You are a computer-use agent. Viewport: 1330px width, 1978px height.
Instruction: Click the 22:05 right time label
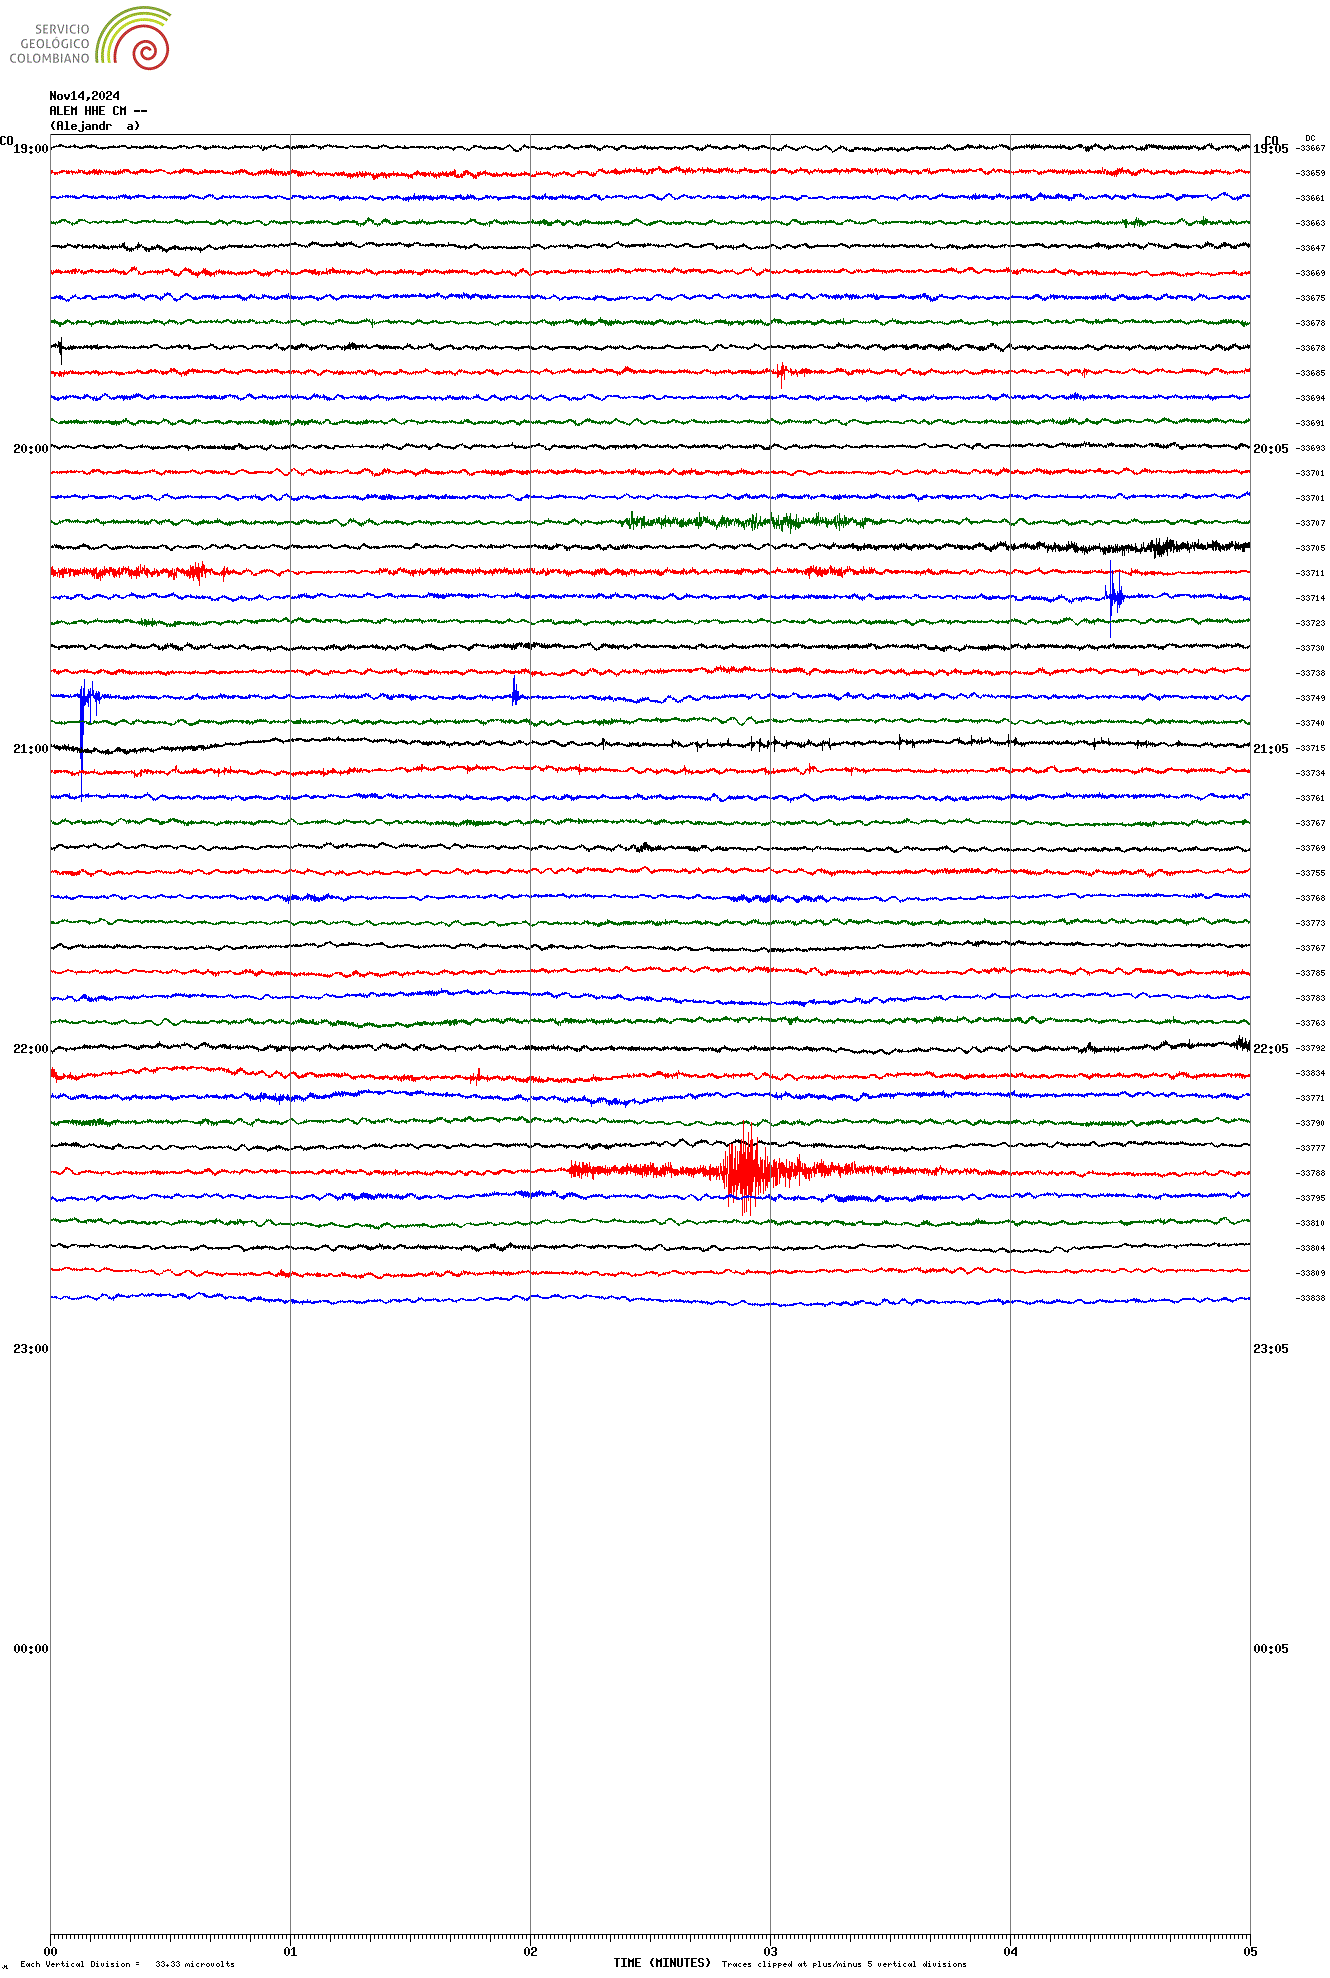pyautogui.click(x=1270, y=1049)
